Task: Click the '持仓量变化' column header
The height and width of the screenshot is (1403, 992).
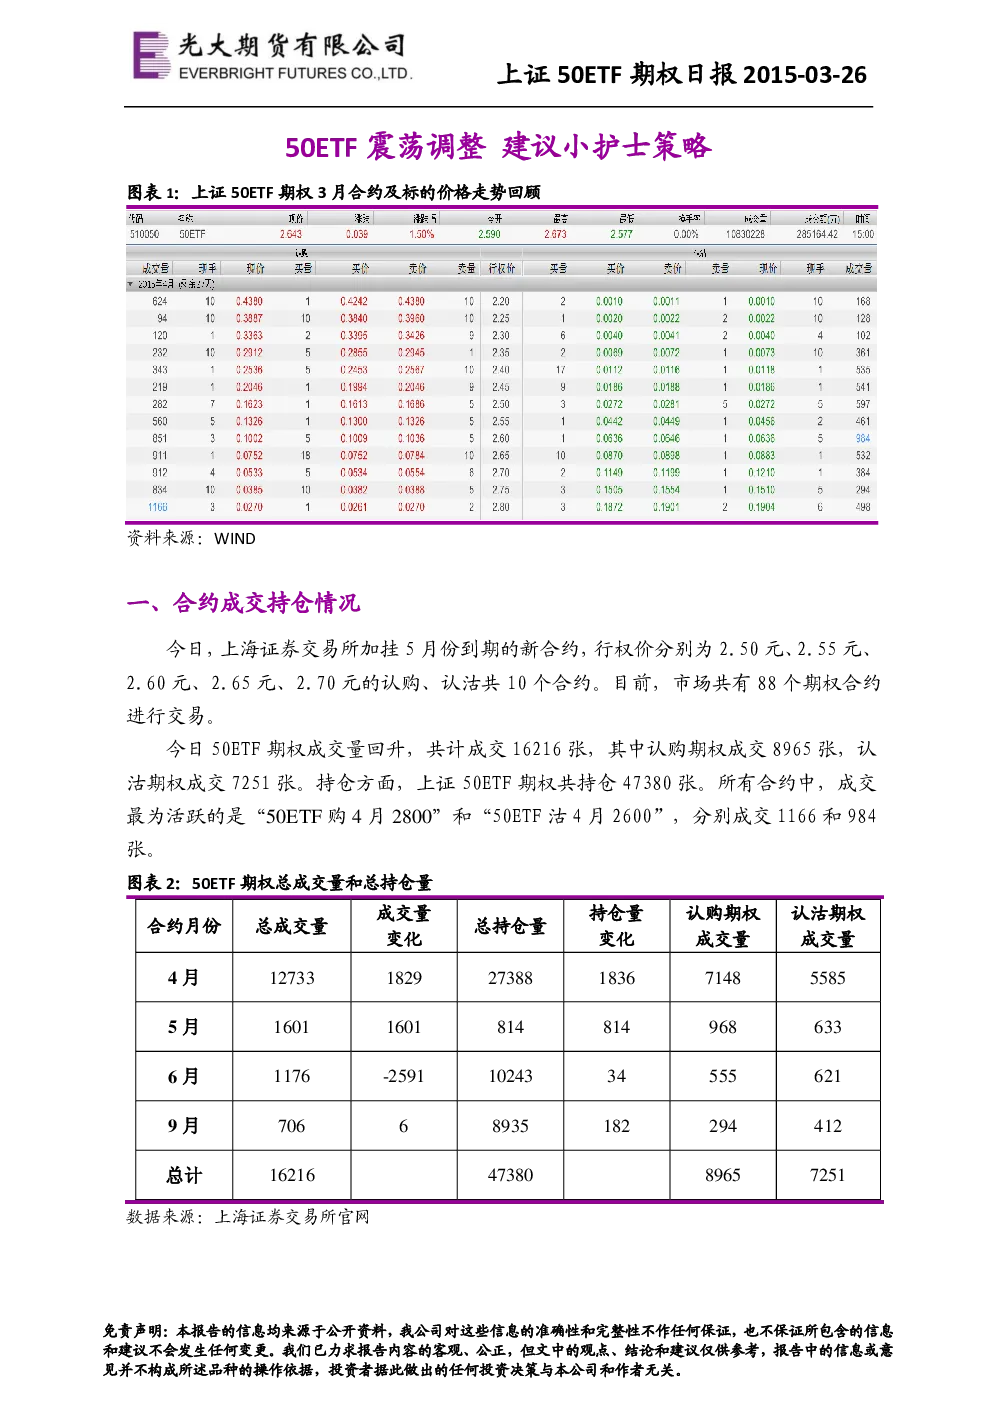Action: click(x=616, y=926)
